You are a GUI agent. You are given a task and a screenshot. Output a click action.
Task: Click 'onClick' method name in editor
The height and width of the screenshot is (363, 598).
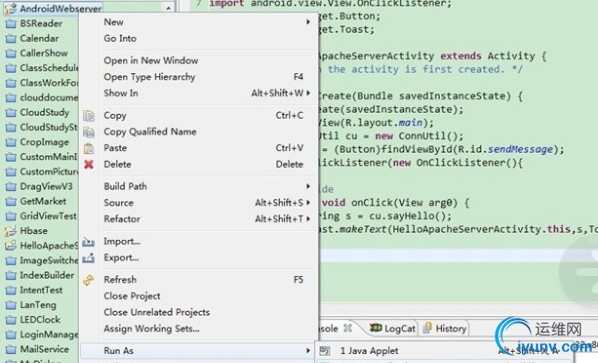(x=372, y=203)
